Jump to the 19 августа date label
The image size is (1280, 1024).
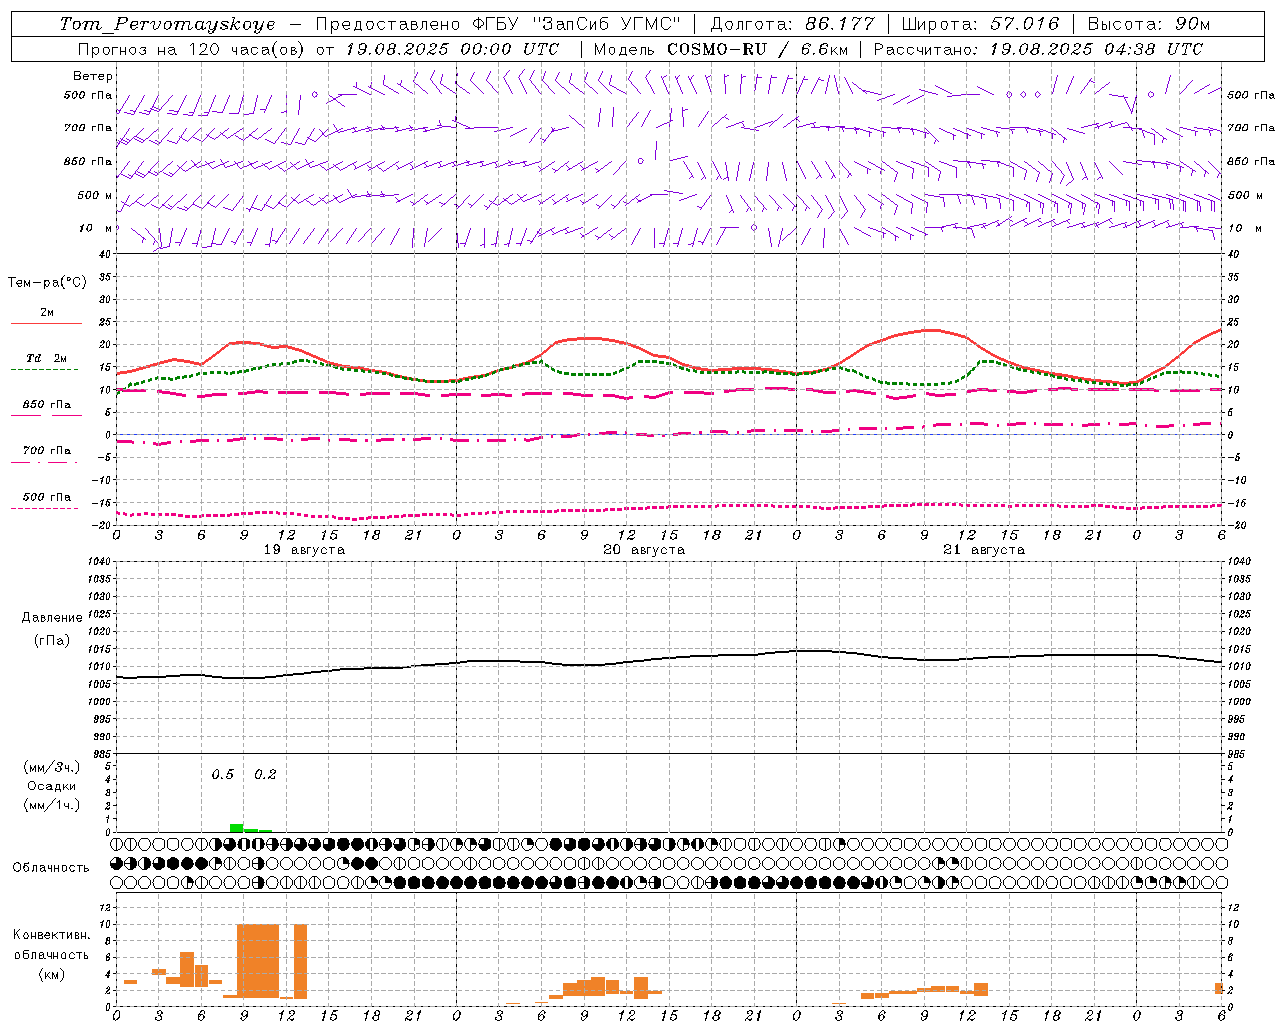click(x=304, y=550)
